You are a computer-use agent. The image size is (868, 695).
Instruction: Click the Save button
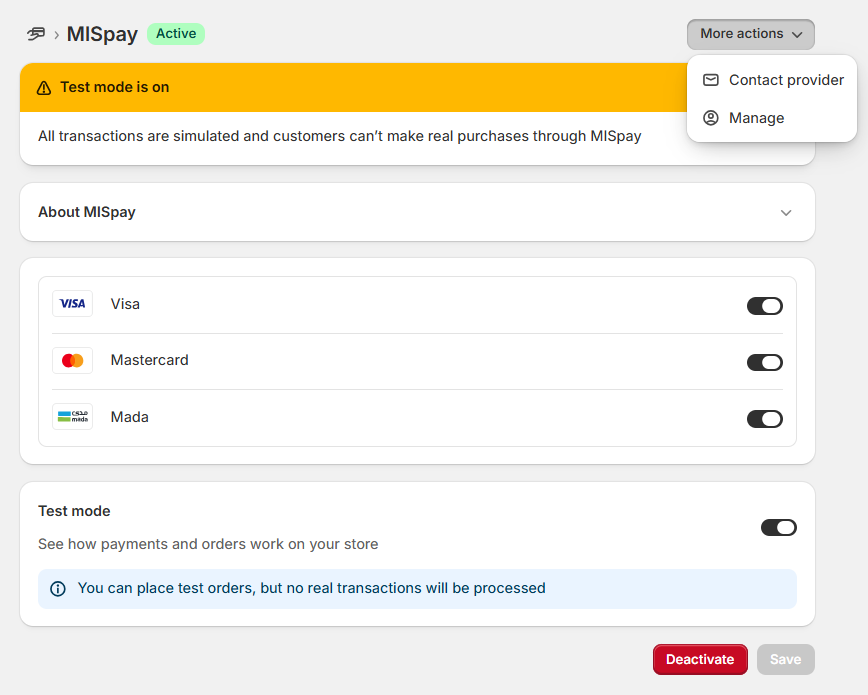[x=786, y=659]
